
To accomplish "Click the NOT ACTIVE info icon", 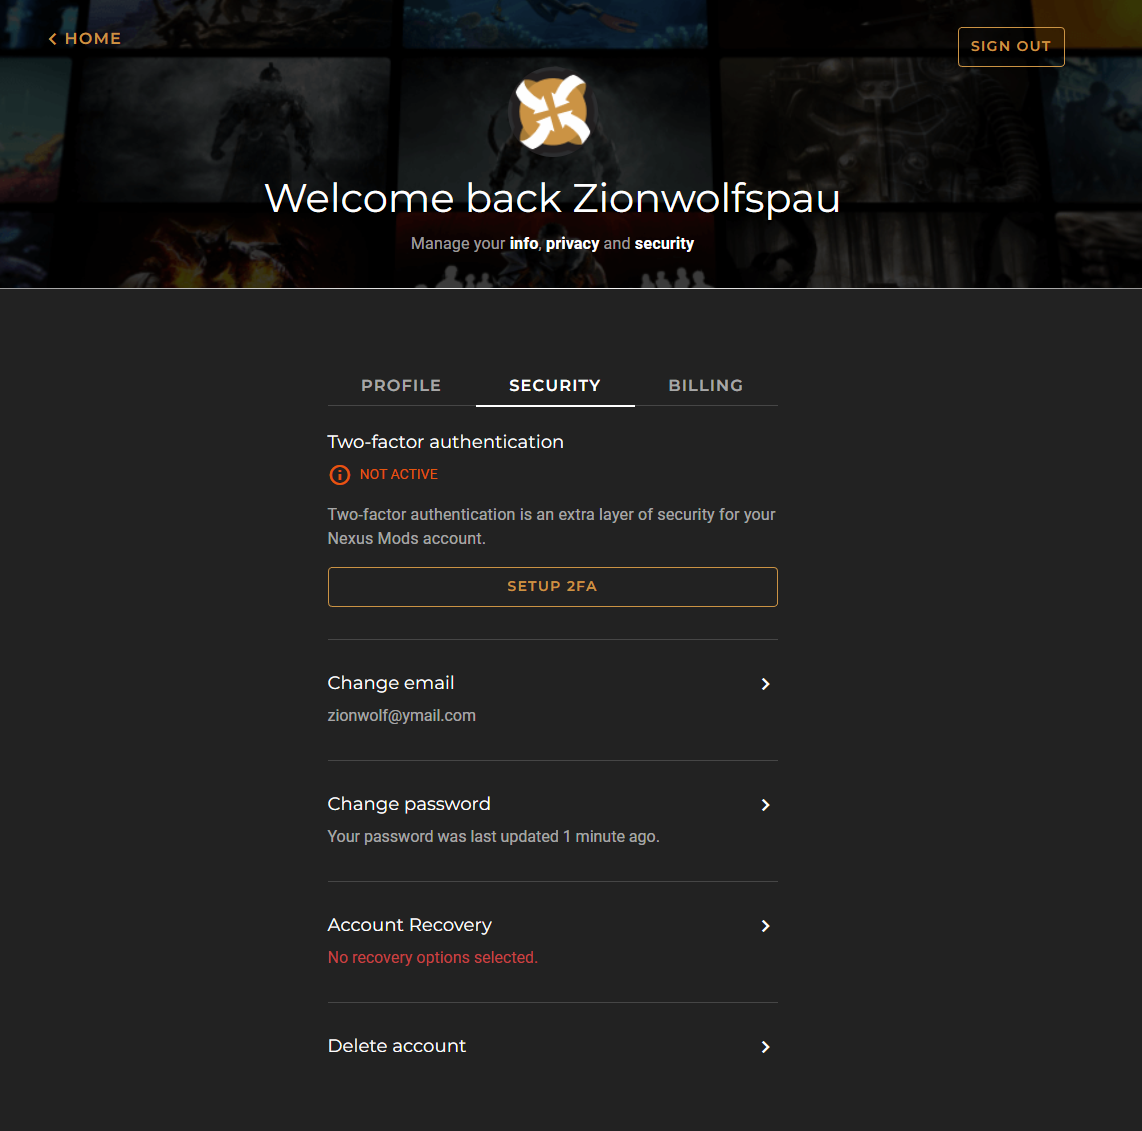I will (339, 475).
